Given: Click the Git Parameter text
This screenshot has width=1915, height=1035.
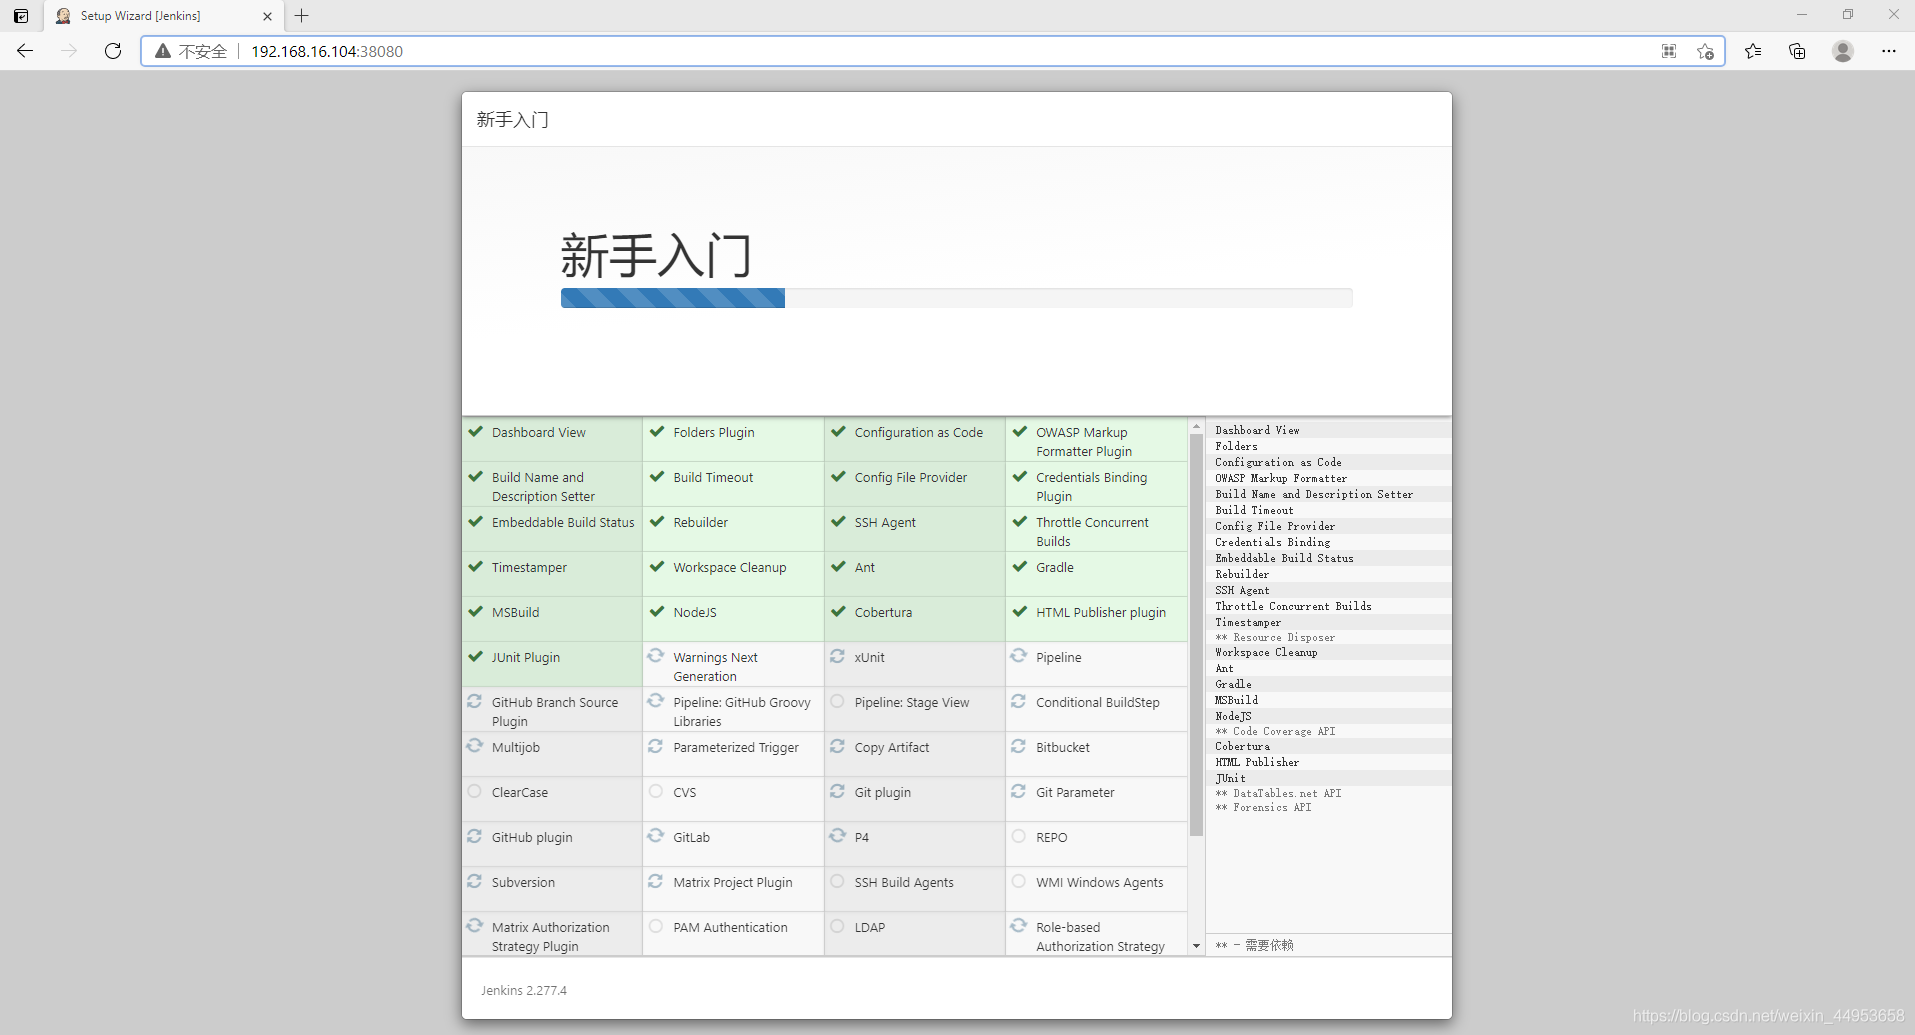Looking at the screenshot, I should click(1075, 792).
